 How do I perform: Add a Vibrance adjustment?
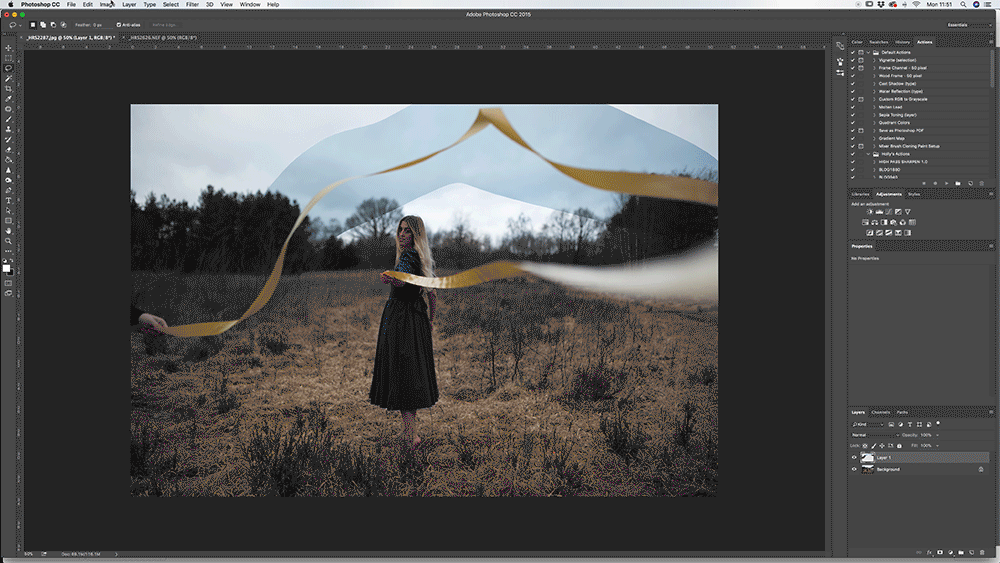tap(908, 212)
